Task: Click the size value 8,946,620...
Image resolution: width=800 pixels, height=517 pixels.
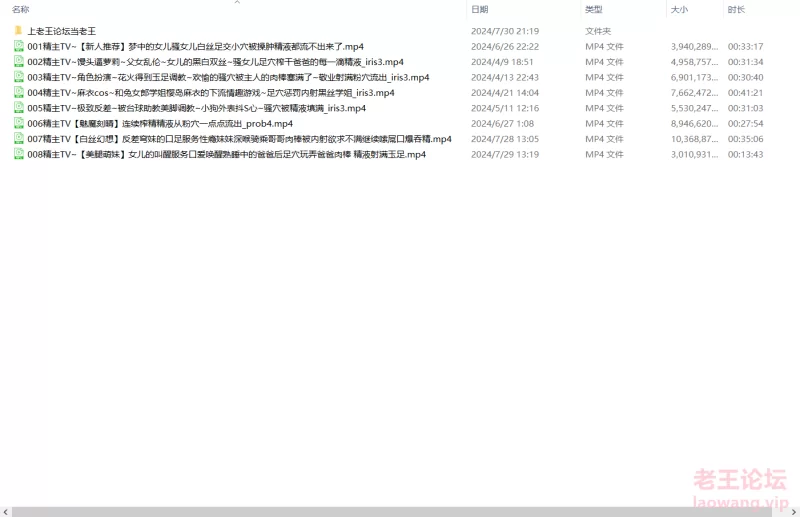Action: pos(694,124)
